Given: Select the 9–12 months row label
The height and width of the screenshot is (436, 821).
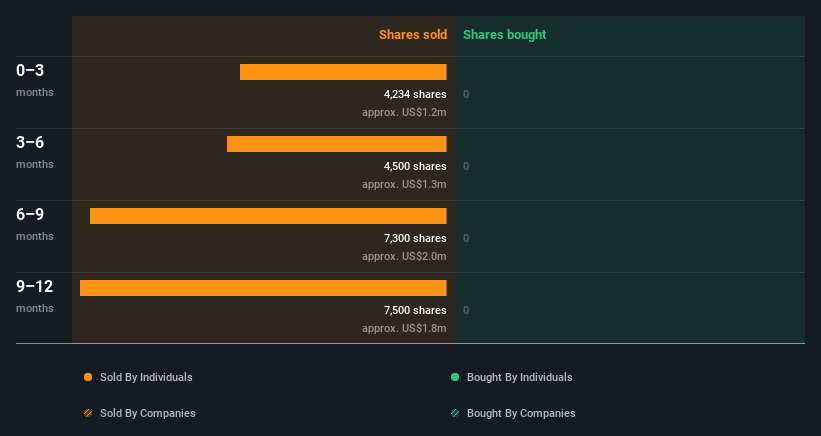Looking at the screenshot, I should pos(35,296).
